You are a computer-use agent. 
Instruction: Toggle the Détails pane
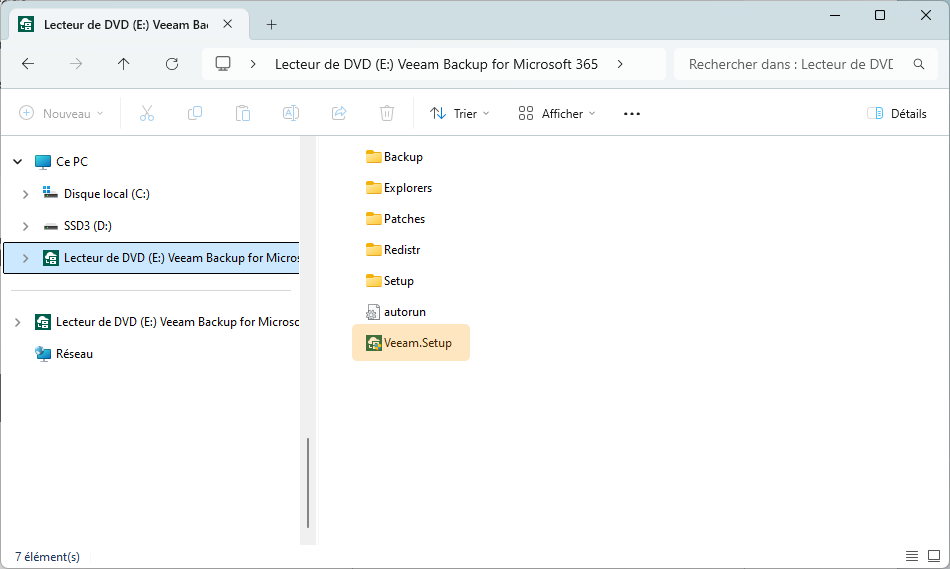897,113
